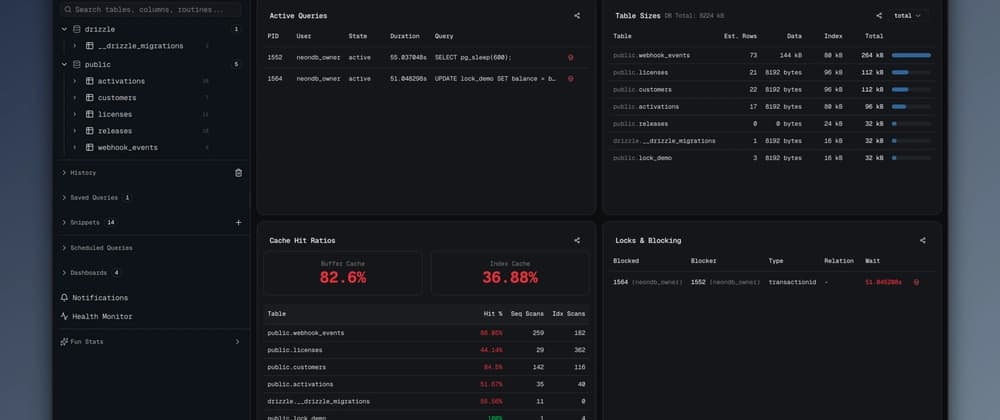The height and width of the screenshot is (420, 1000).
Task: Expand the __drizzle_migrations table
Action: (x=75, y=46)
